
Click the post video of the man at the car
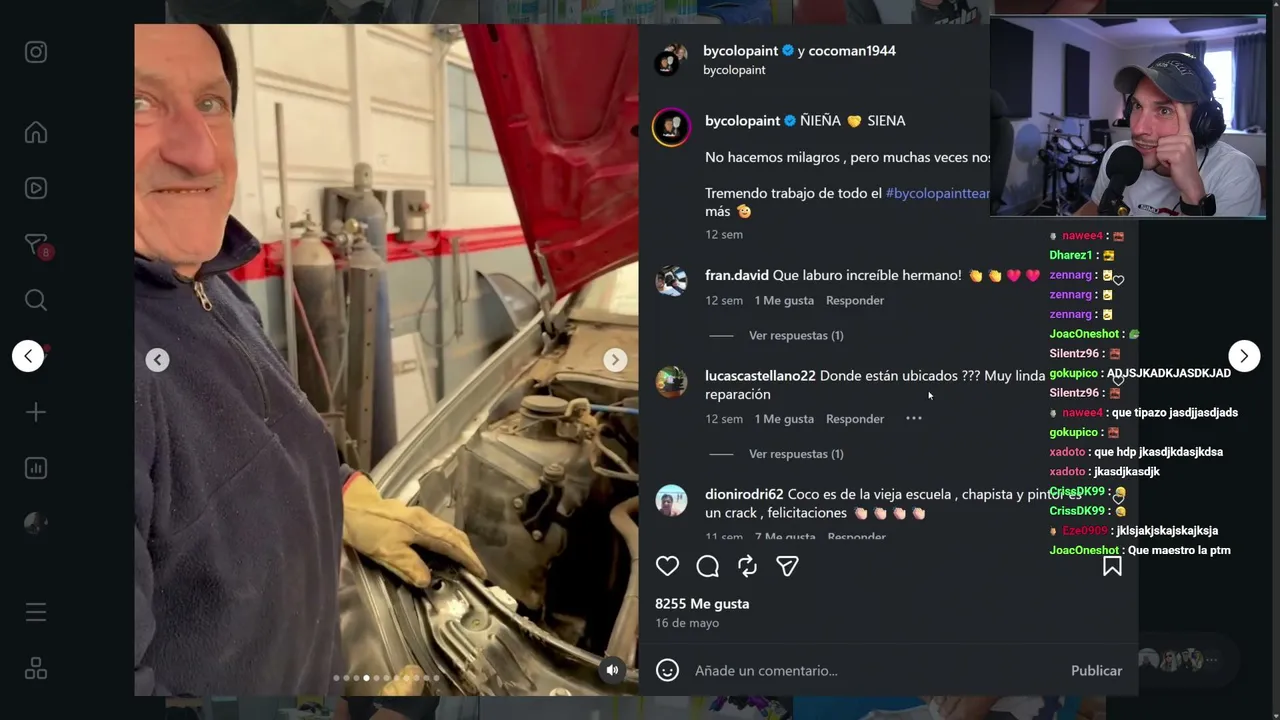tap(386, 360)
